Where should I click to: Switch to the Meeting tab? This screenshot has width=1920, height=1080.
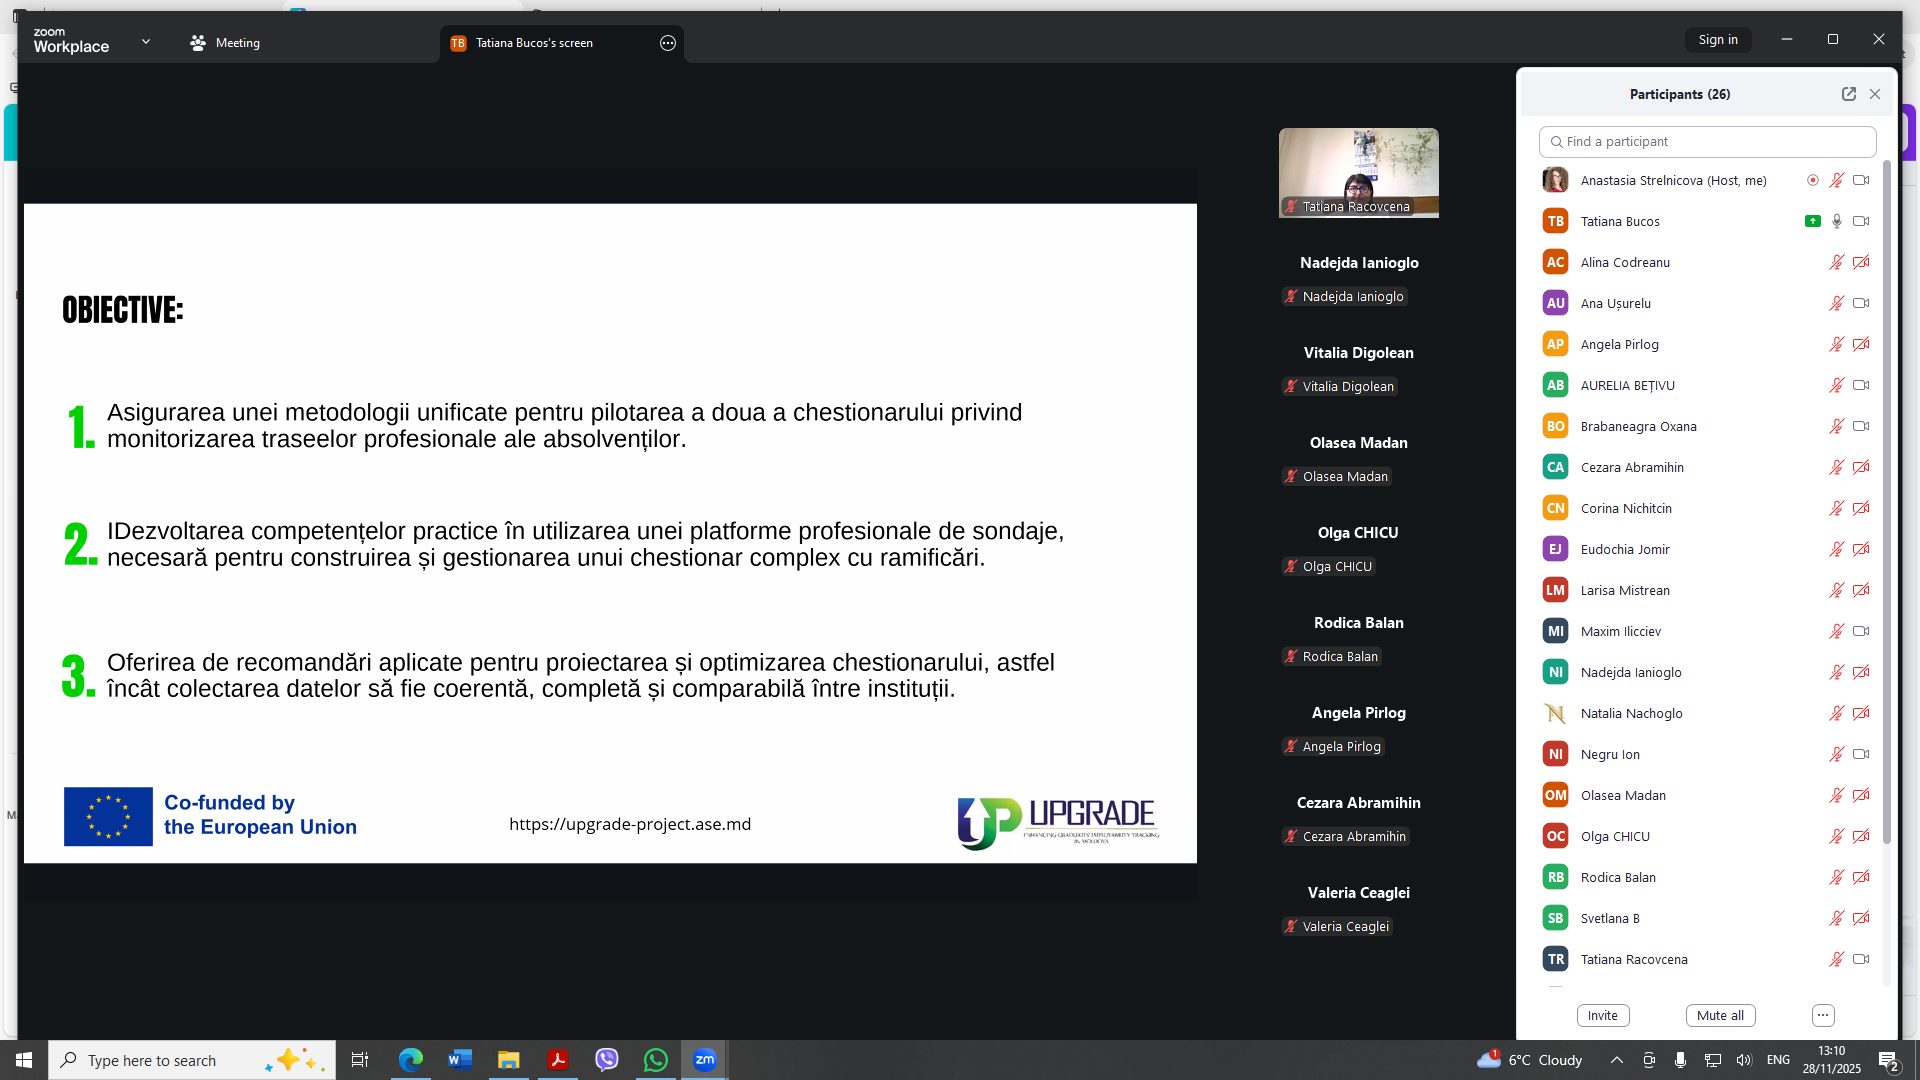(226, 43)
